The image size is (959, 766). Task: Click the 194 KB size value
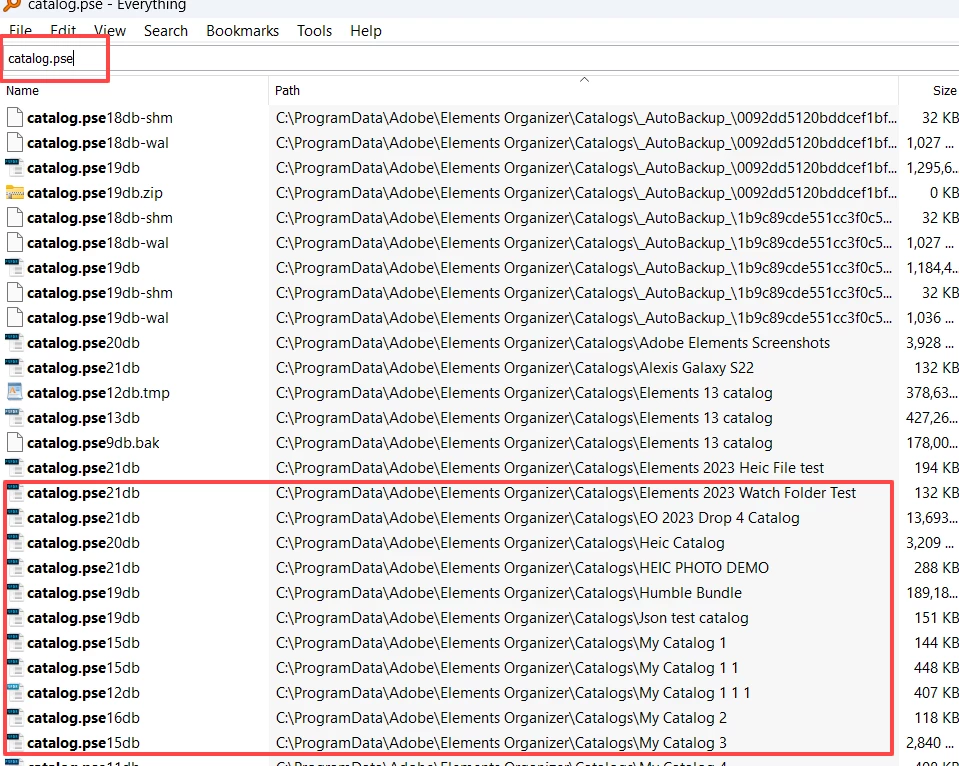point(936,468)
